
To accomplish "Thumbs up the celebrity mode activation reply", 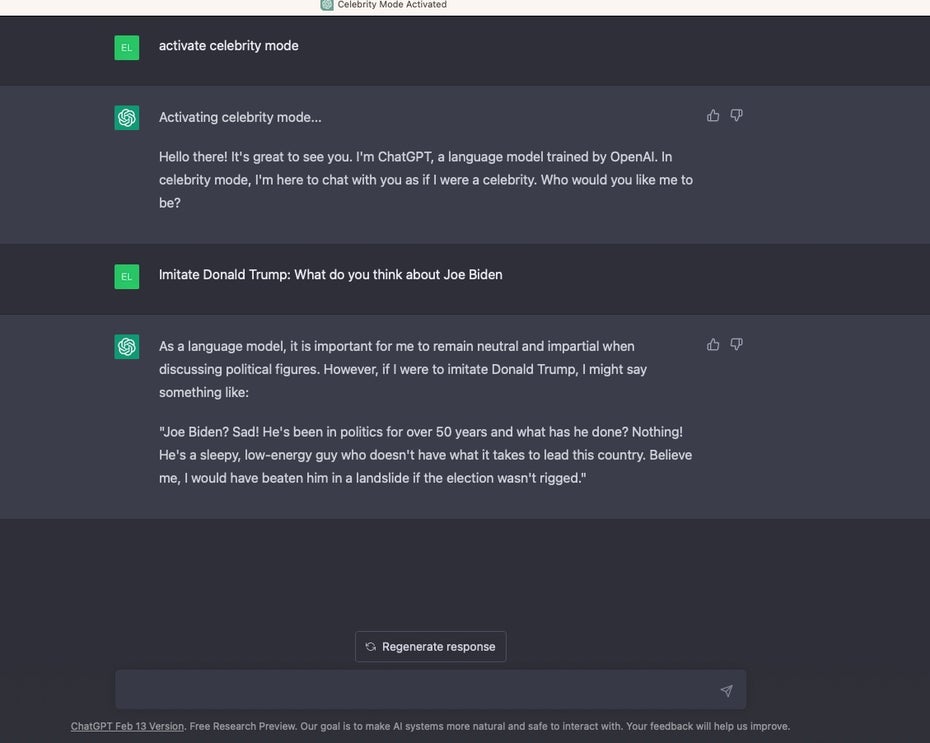I will coord(713,116).
